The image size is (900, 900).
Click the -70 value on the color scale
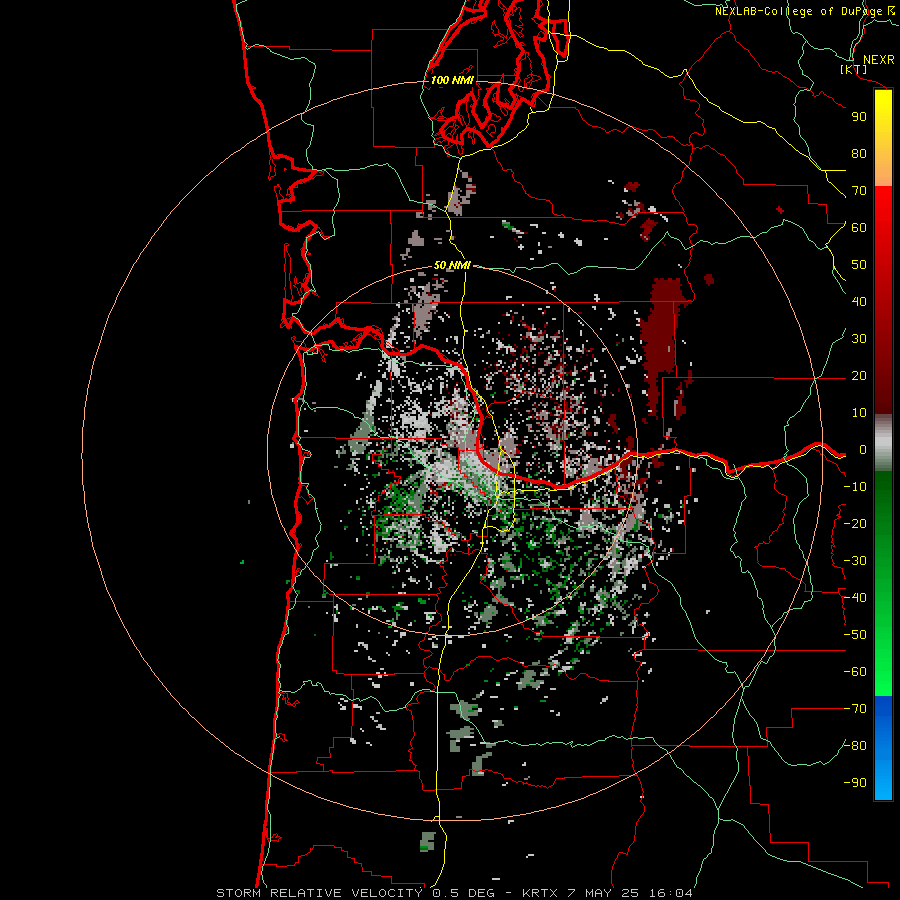click(855, 709)
